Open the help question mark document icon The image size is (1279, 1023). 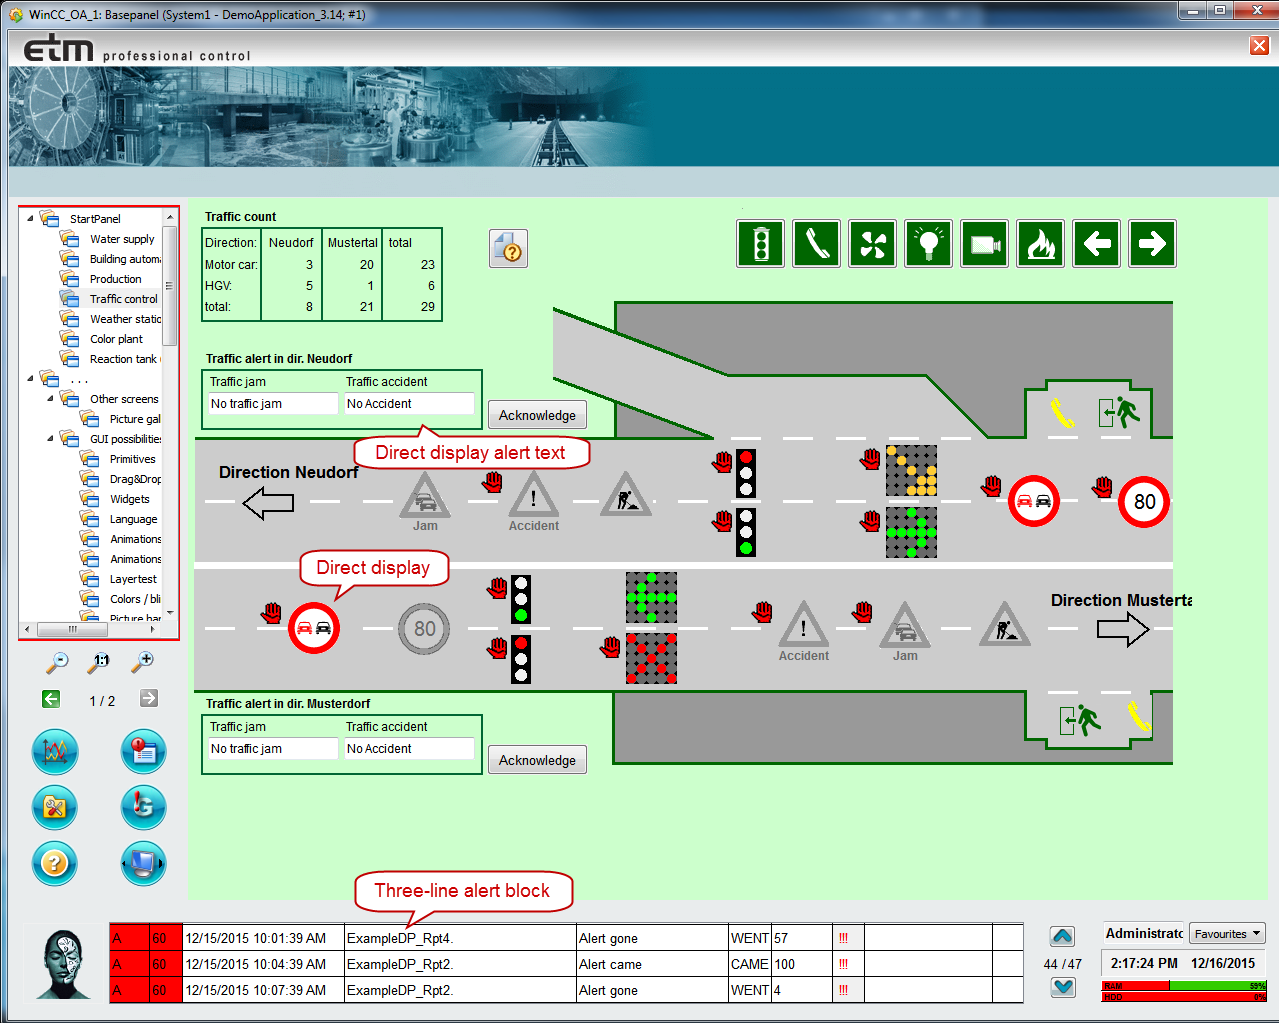pos(509,249)
